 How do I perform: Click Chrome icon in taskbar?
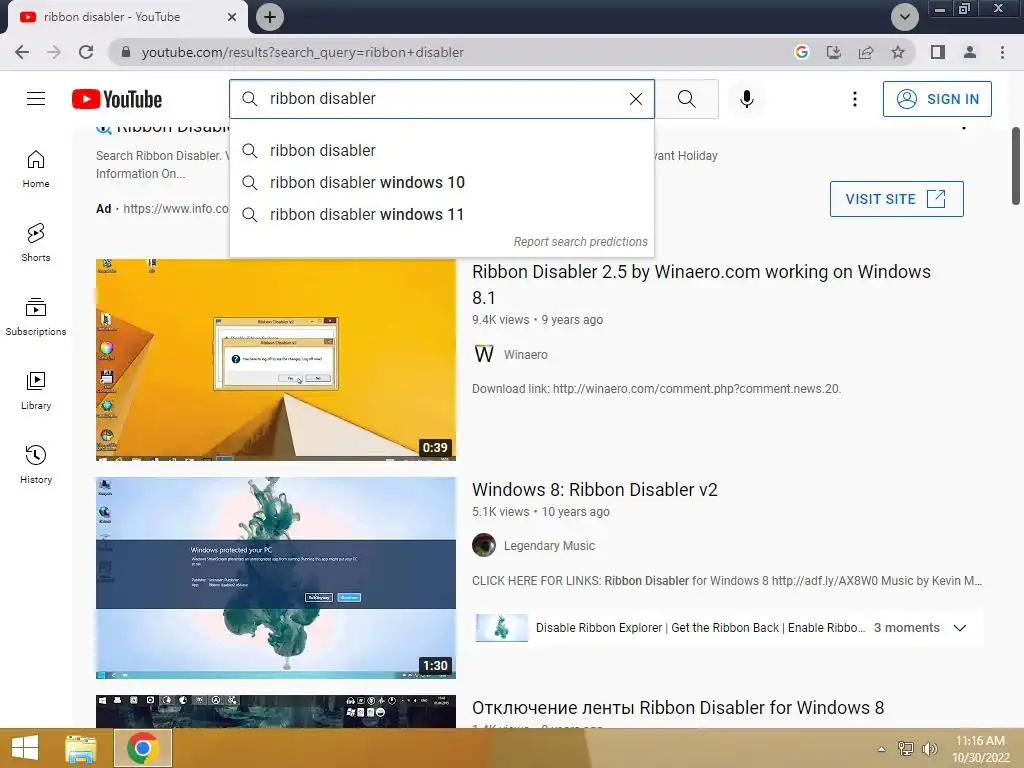[x=143, y=748]
